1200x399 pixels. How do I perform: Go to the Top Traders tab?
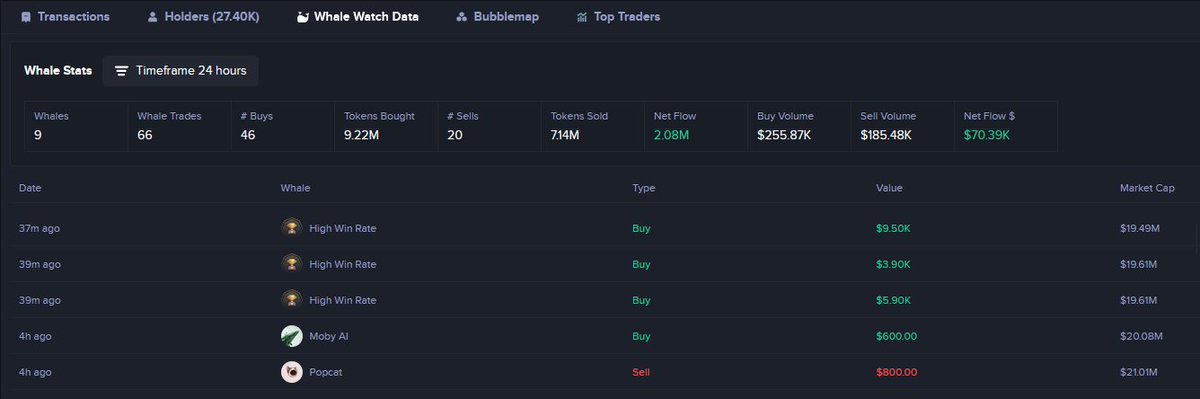(x=618, y=17)
